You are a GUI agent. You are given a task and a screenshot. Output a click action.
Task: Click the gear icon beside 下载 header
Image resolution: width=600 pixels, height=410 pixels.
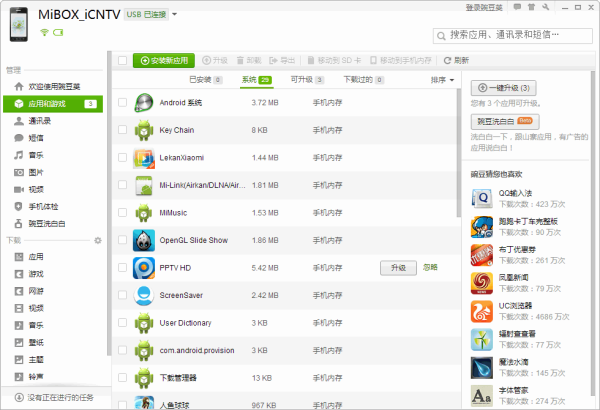(98, 240)
